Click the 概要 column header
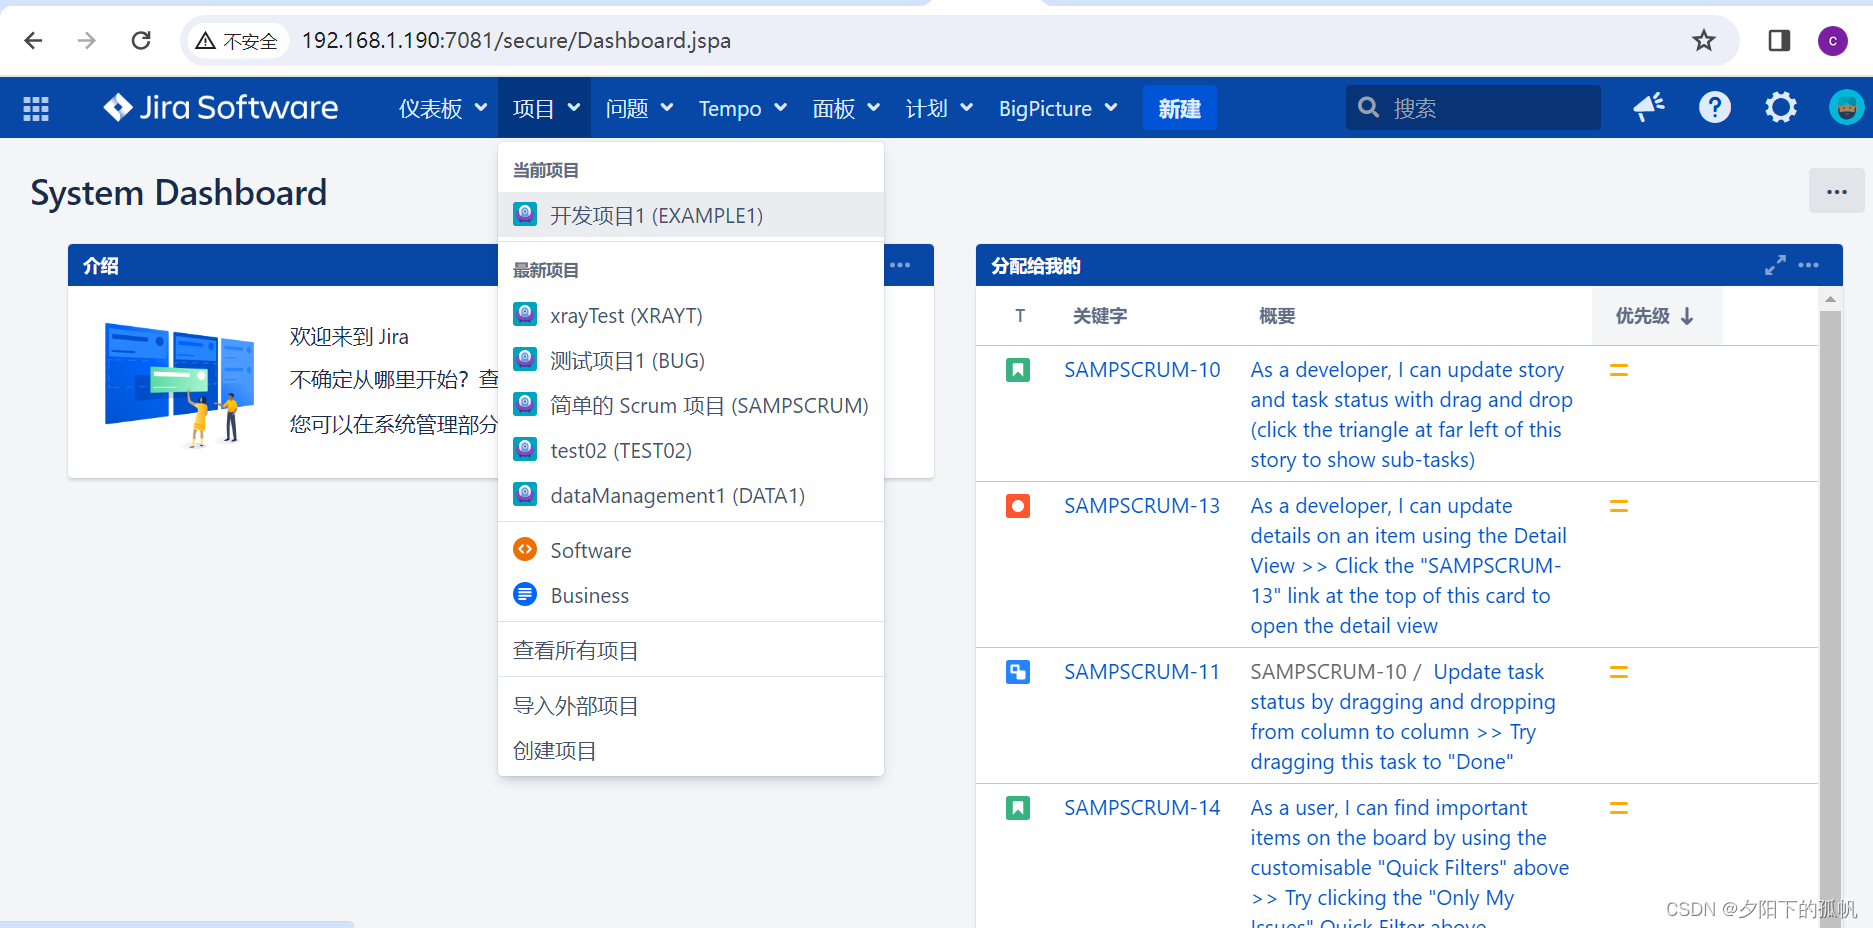The width and height of the screenshot is (1873, 928). pos(1277,316)
